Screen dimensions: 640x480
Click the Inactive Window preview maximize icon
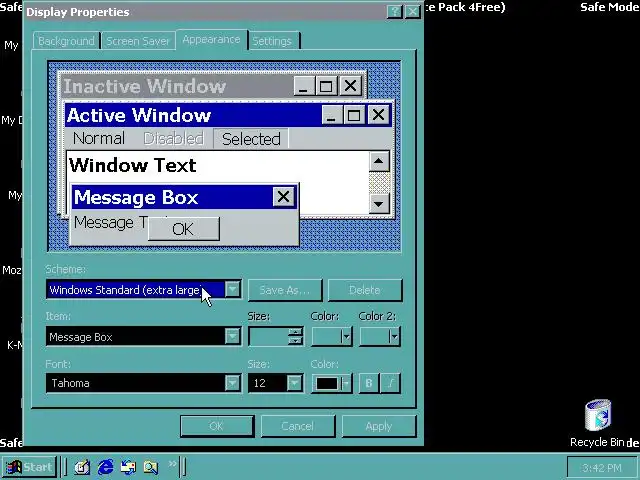[326, 86]
